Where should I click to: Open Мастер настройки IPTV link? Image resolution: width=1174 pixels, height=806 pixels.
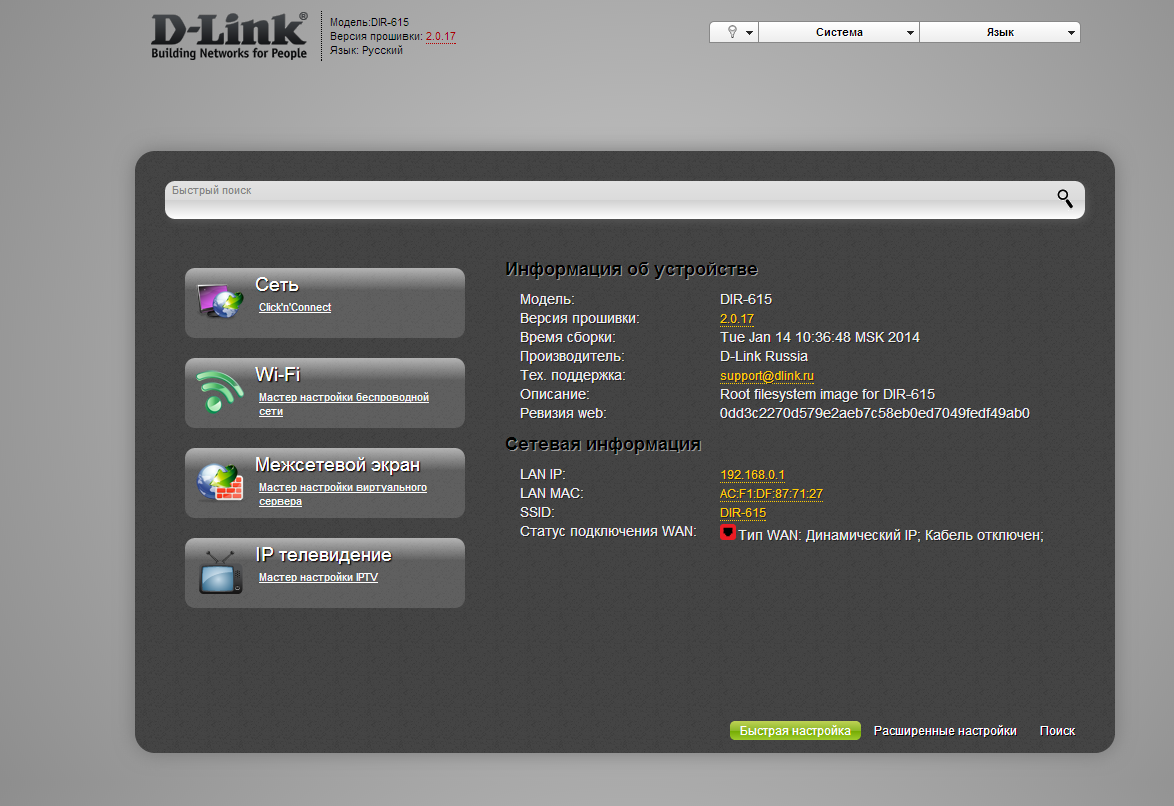pyautogui.click(x=318, y=577)
